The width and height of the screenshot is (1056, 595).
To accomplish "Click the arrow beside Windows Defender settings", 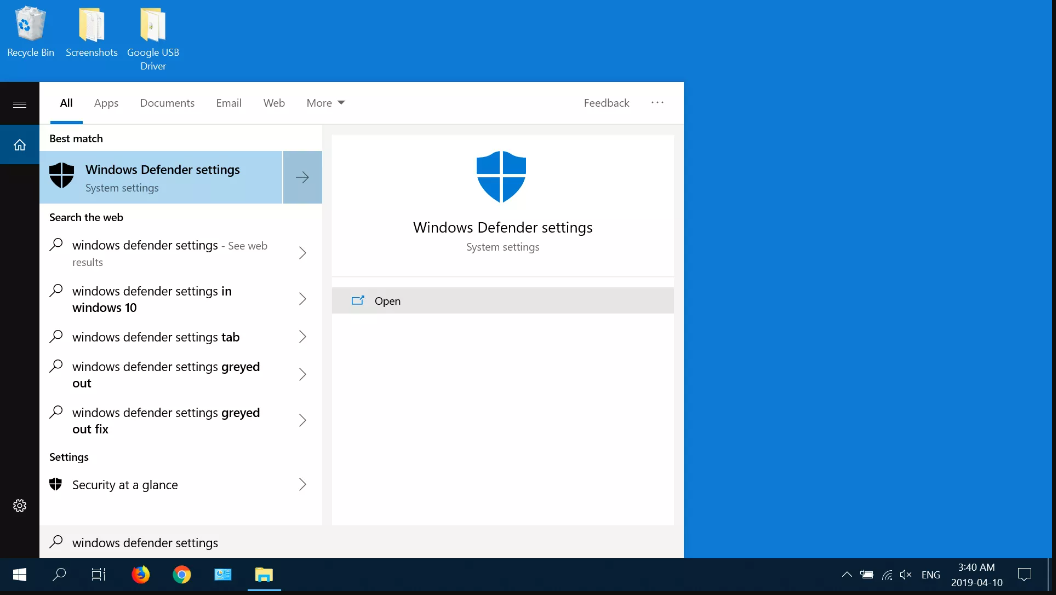I will tap(302, 177).
